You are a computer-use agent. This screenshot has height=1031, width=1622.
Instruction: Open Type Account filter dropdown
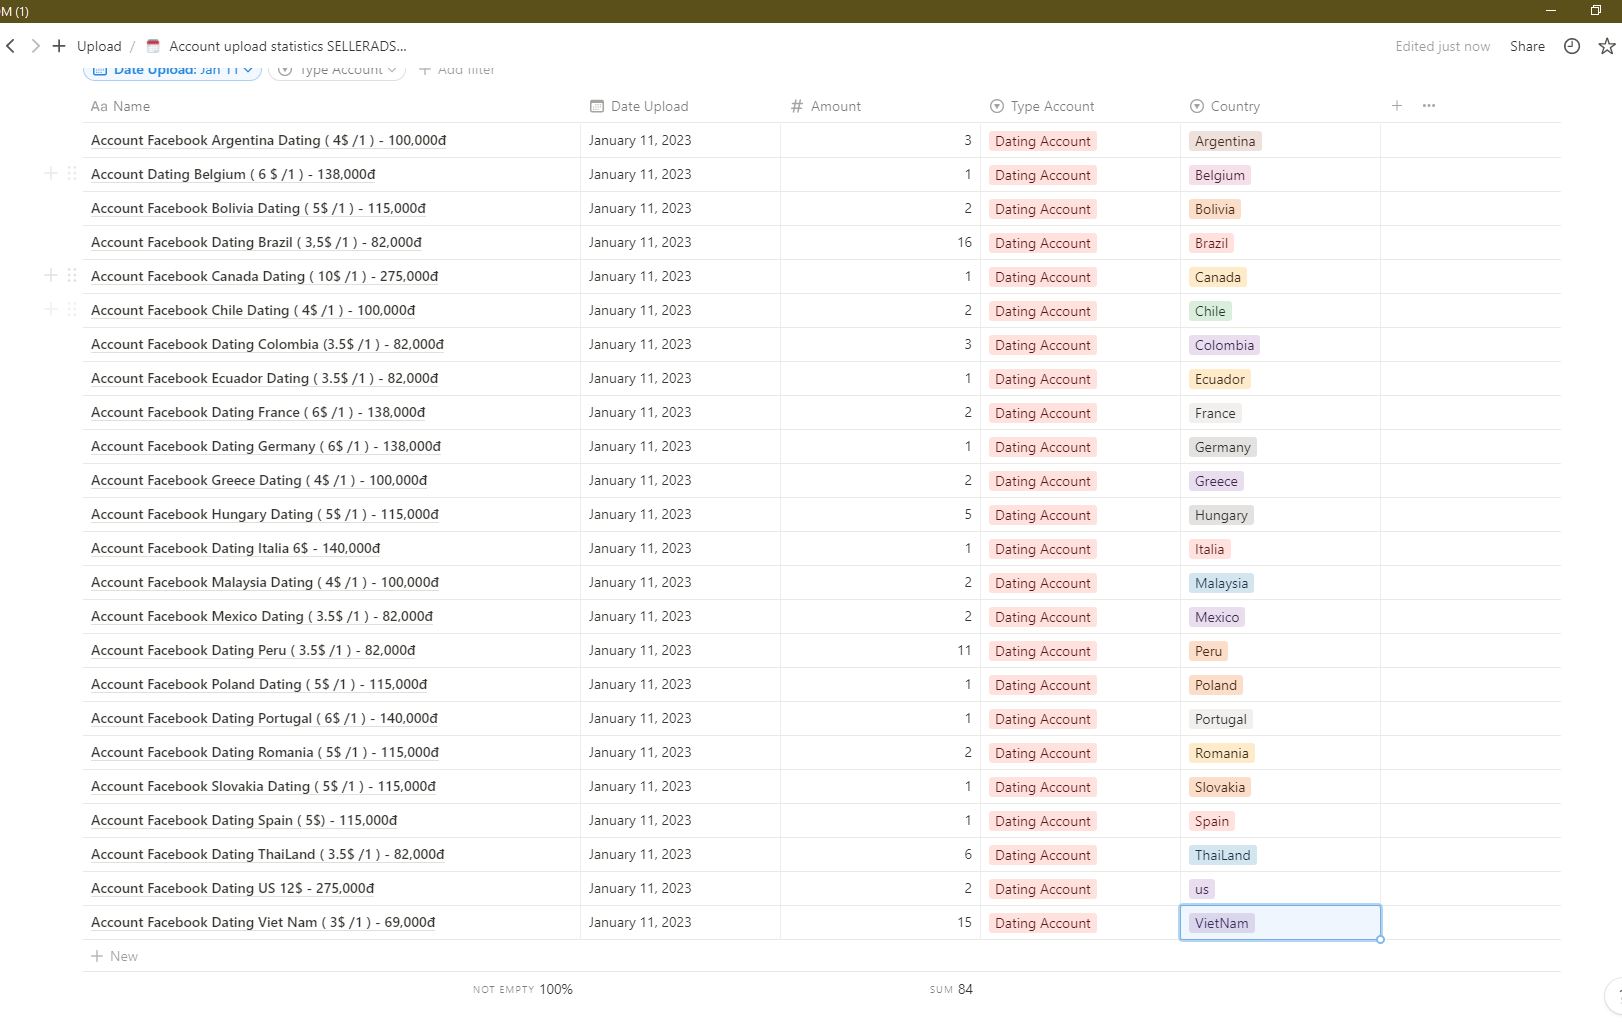tap(337, 70)
